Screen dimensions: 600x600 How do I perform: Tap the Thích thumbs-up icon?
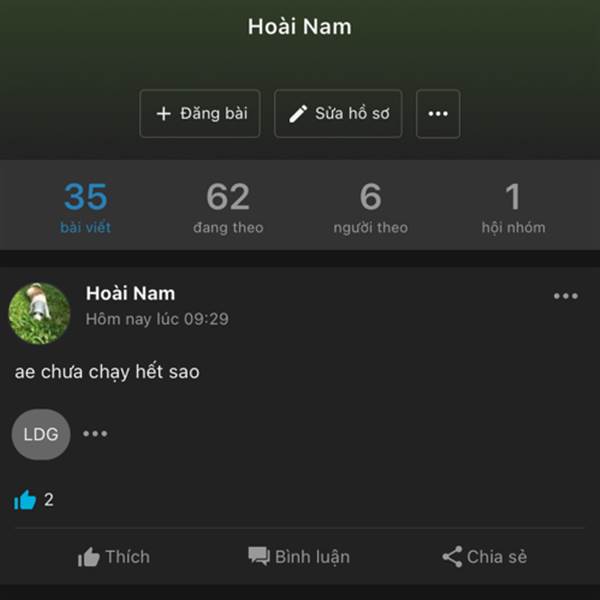pos(88,557)
